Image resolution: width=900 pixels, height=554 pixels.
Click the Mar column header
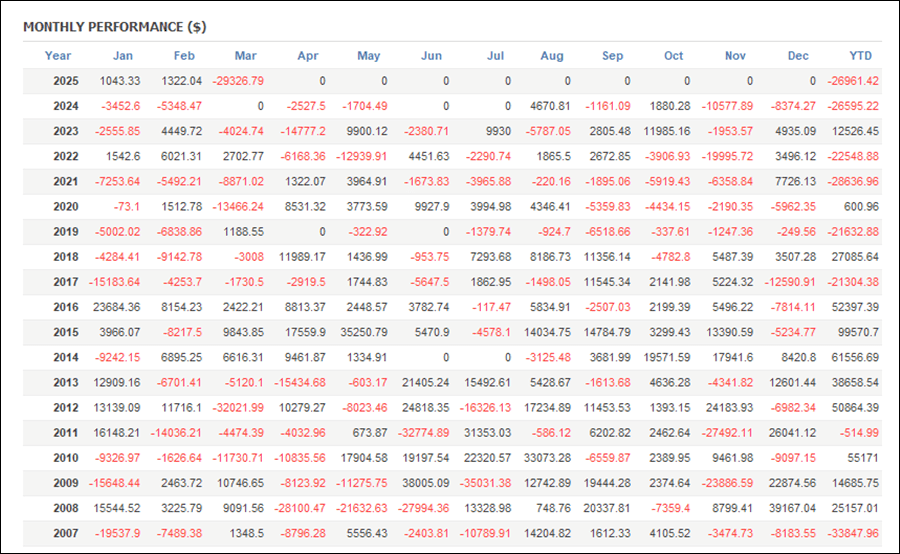pyautogui.click(x=246, y=56)
